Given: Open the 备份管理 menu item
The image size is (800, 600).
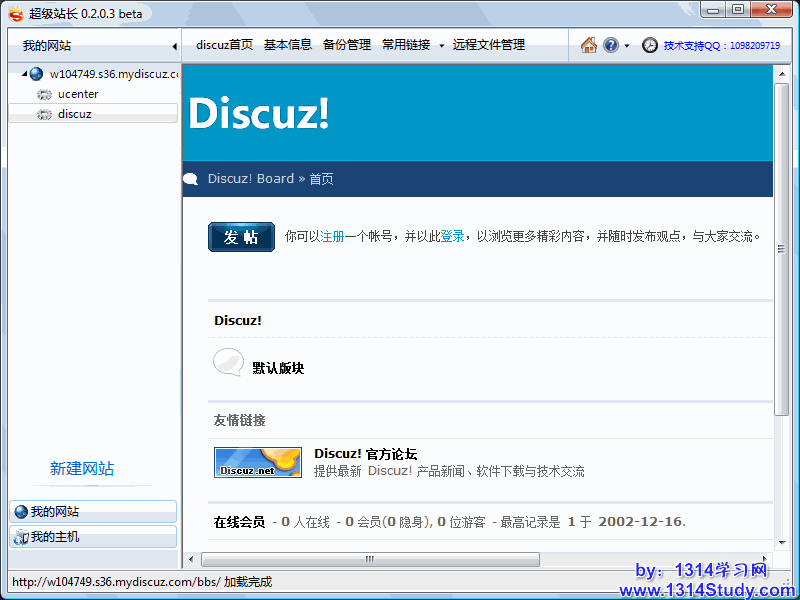Looking at the screenshot, I should pos(347,45).
